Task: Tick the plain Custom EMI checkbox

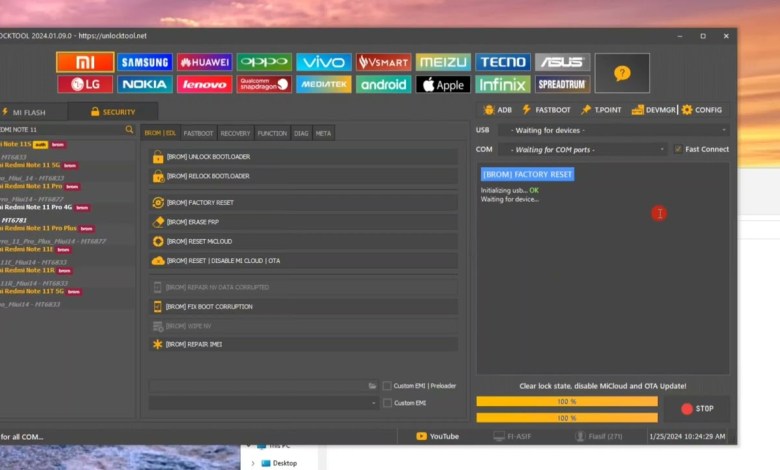Action: coord(387,403)
